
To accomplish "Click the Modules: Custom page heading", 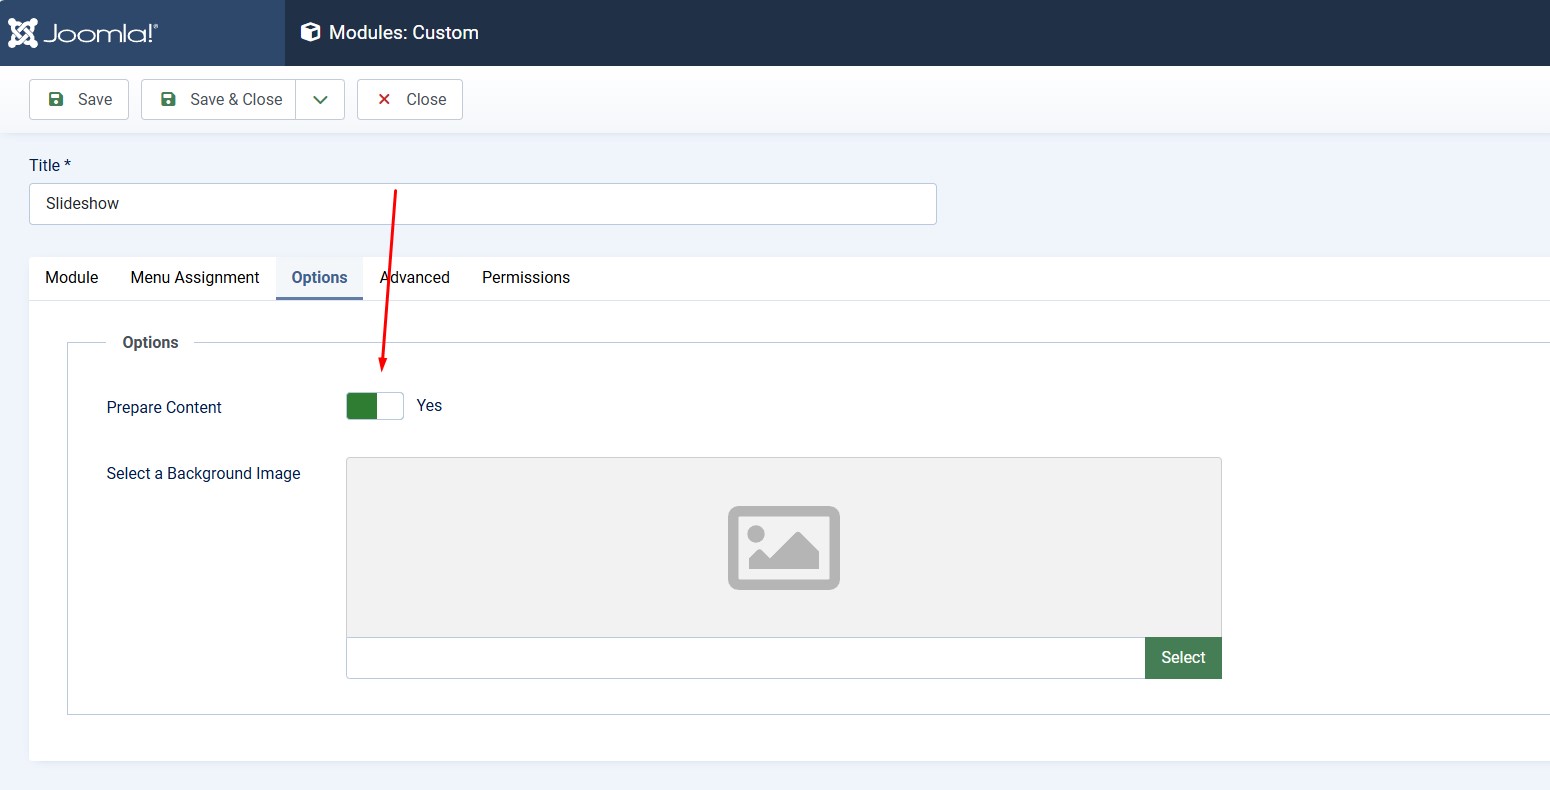I will (404, 33).
